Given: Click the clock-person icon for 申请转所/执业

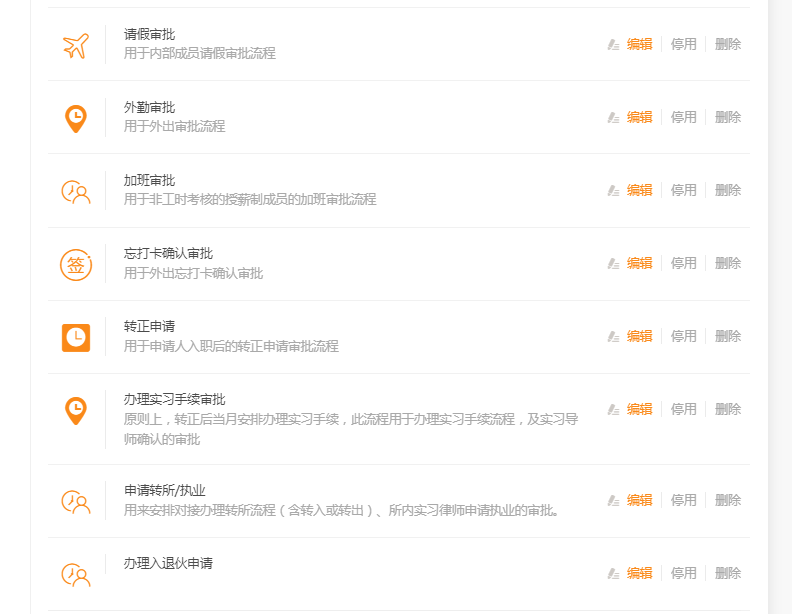Looking at the screenshot, I should (x=76, y=502).
